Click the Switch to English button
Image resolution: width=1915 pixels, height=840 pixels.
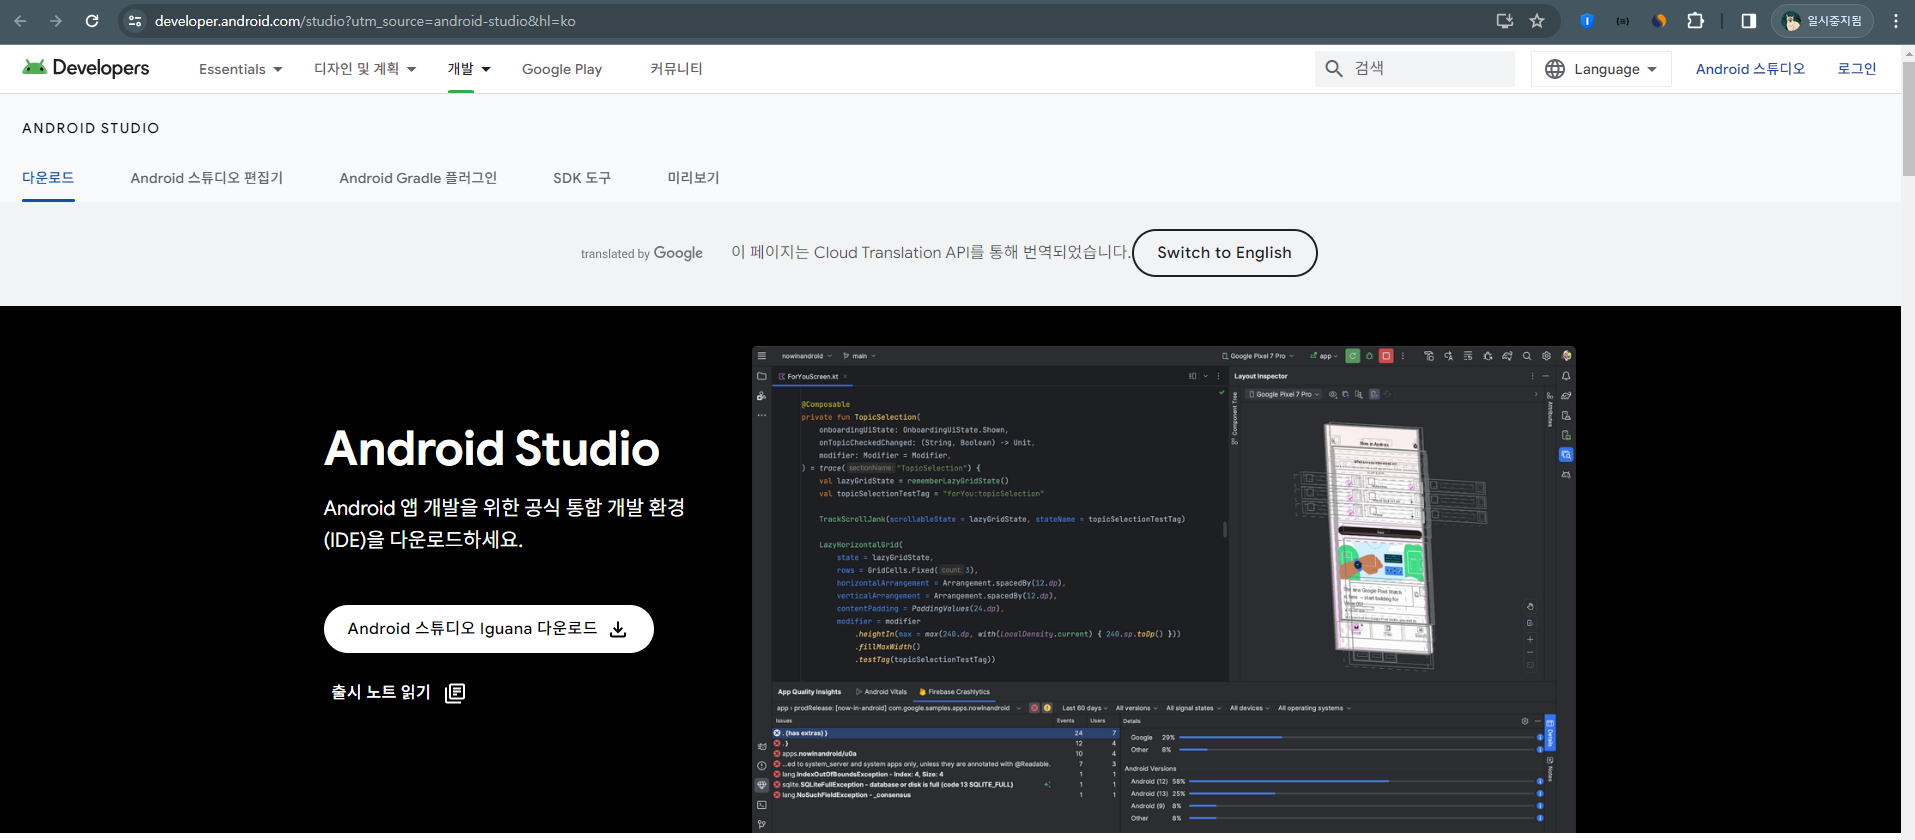pos(1224,253)
